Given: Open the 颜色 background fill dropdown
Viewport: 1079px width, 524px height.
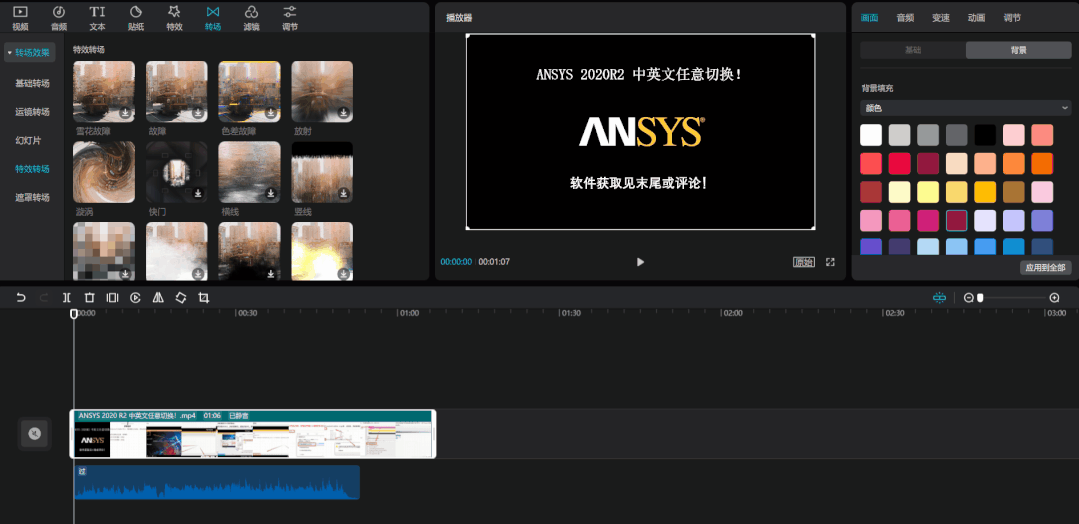Looking at the screenshot, I should [x=965, y=107].
